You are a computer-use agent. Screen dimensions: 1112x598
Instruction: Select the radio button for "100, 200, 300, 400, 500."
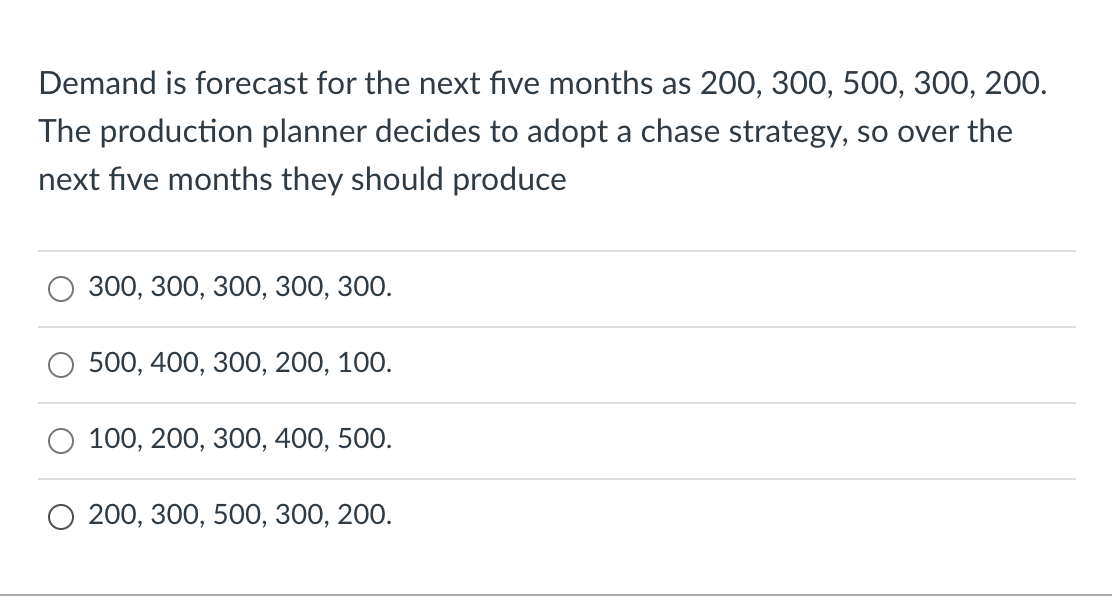61,440
